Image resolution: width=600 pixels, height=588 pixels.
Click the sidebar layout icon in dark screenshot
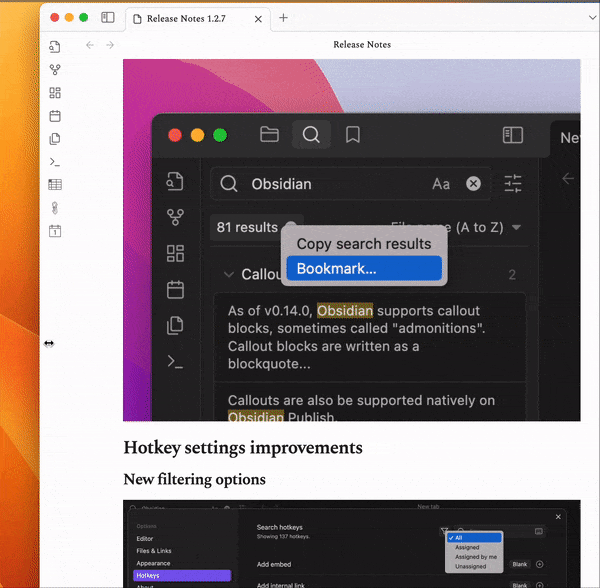[513, 135]
